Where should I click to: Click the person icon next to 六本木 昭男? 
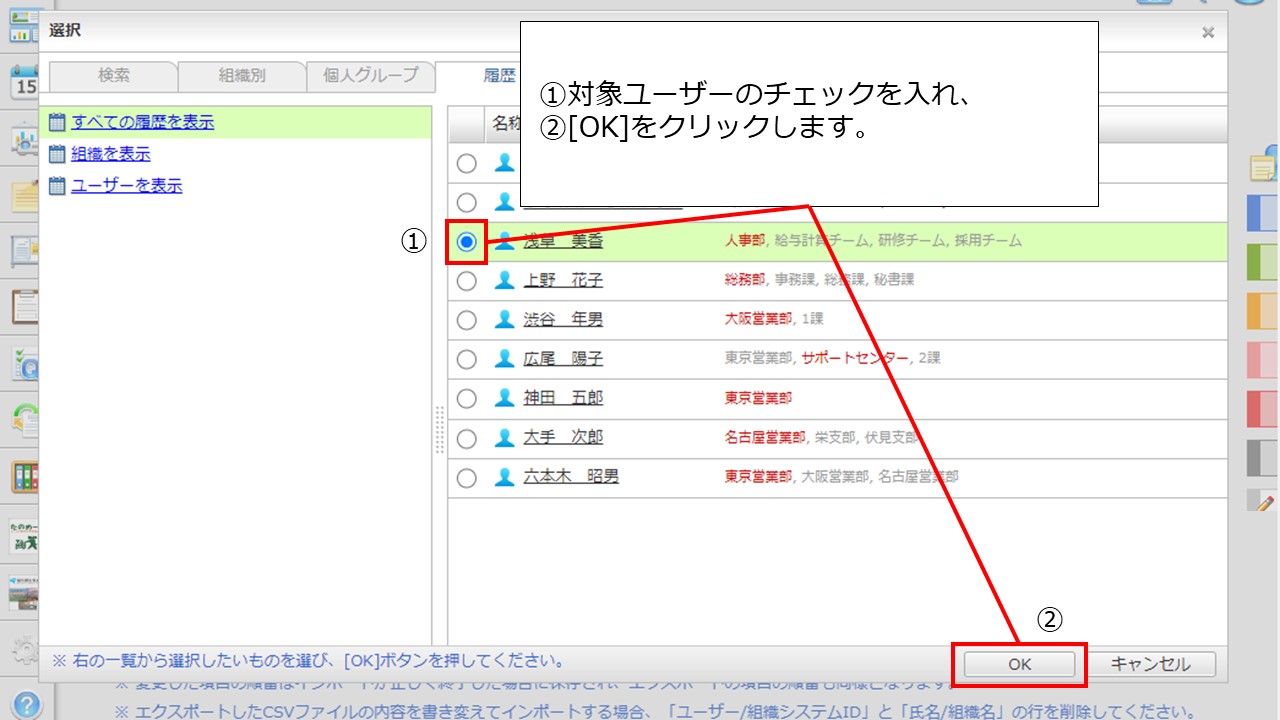click(505, 477)
